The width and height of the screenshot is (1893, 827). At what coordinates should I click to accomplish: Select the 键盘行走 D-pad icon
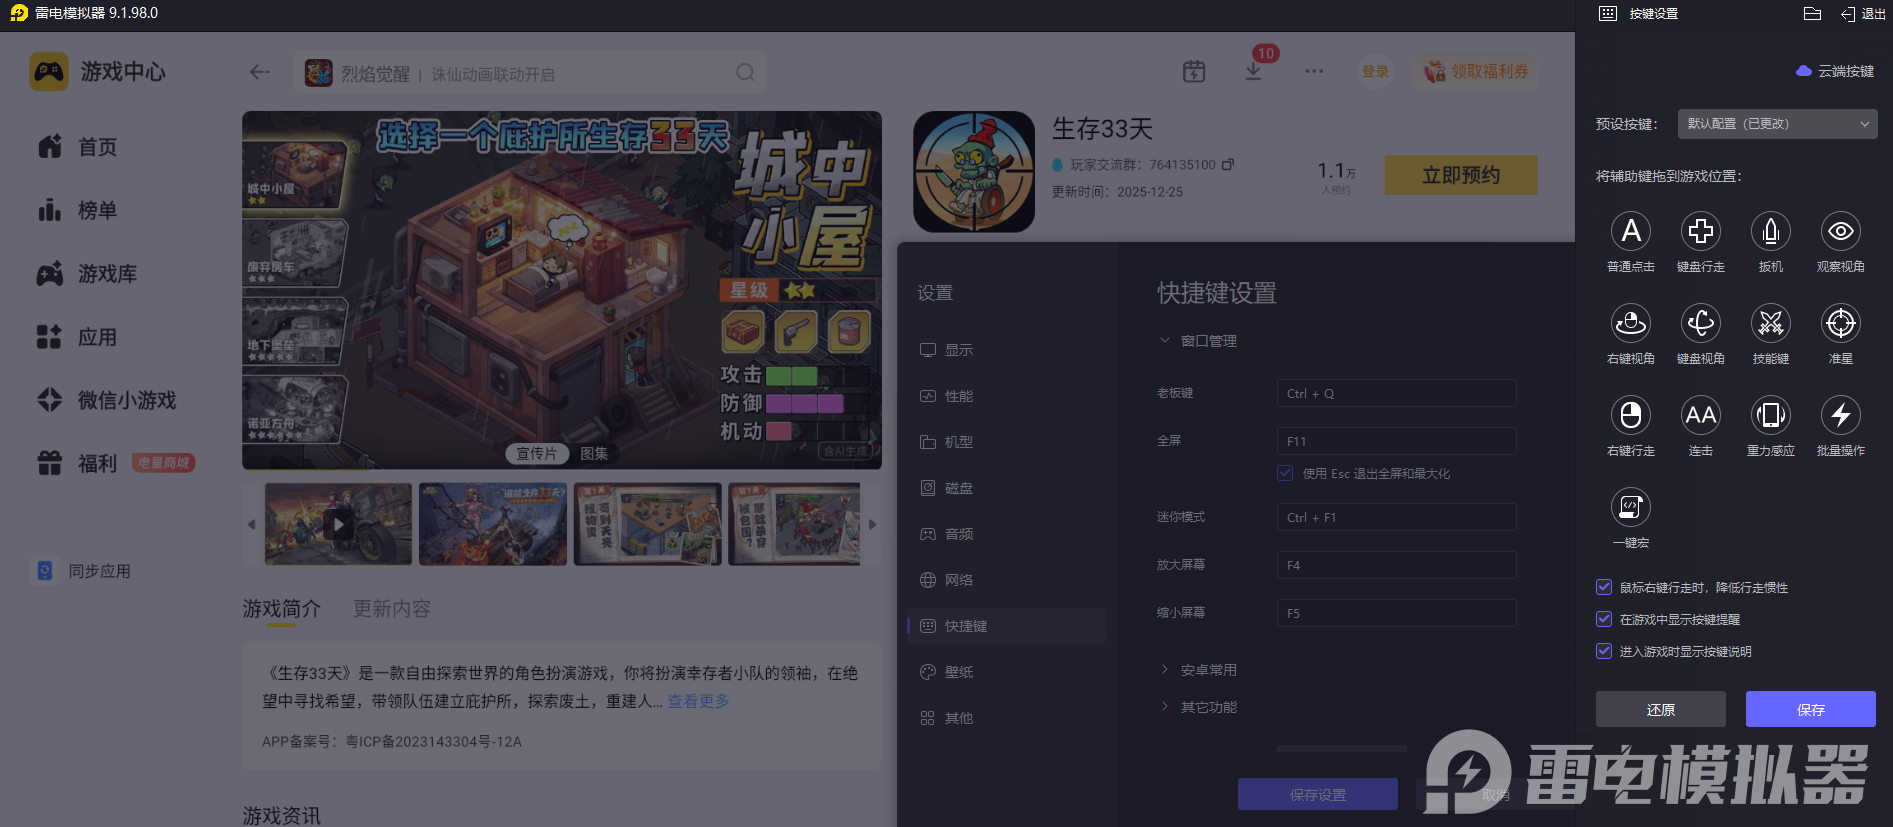1701,231
